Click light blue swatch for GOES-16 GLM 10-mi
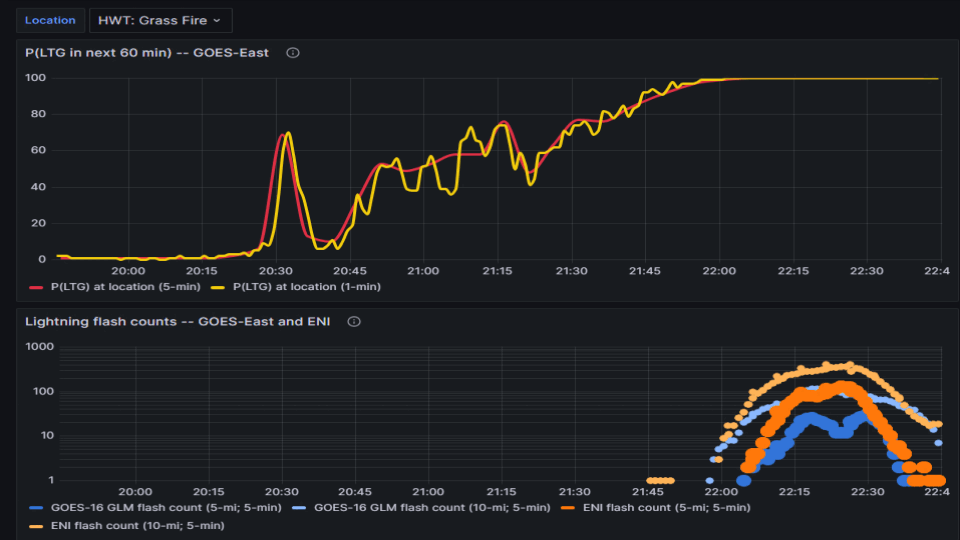The image size is (960, 540). click(x=301, y=508)
